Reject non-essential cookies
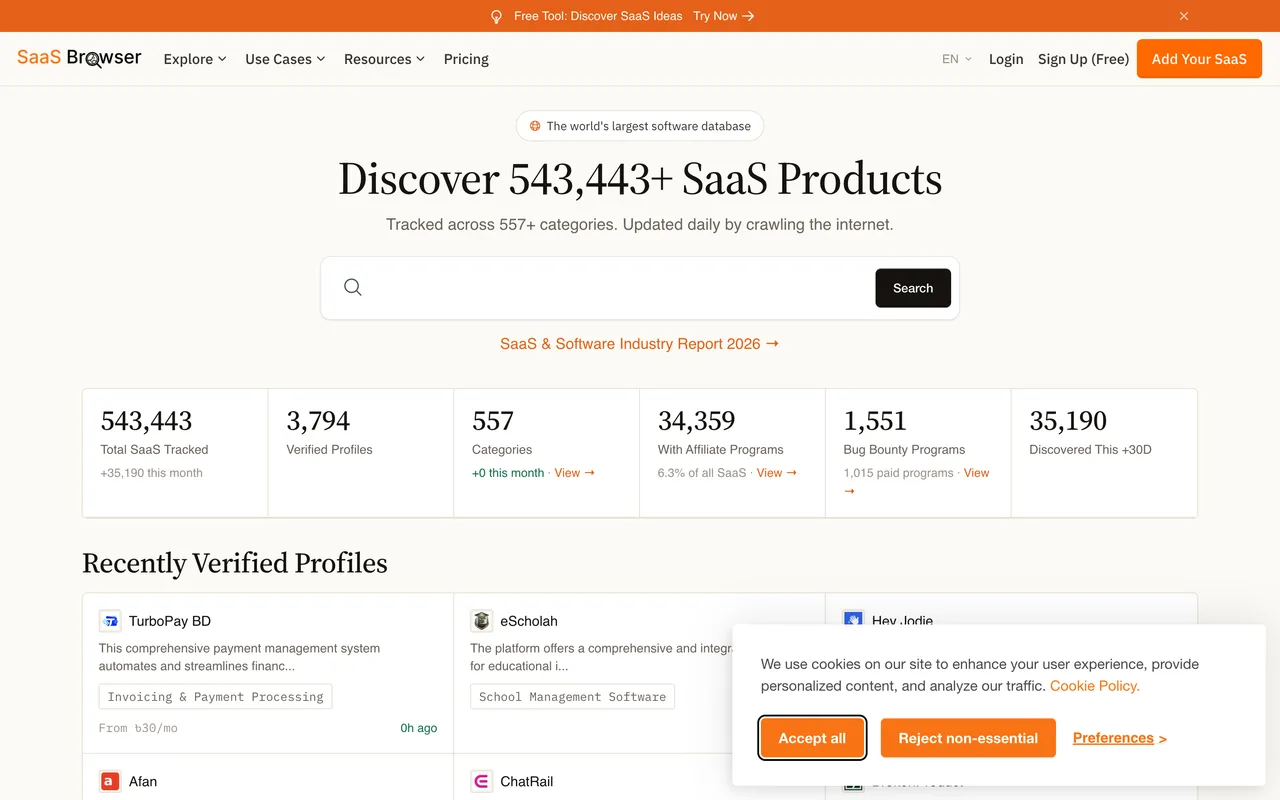 click(968, 738)
